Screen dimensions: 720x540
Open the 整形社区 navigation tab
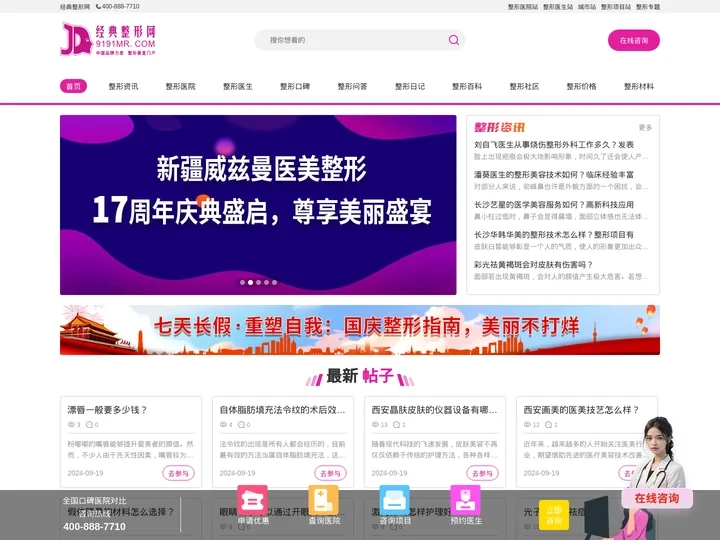pyautogui.click(x=524, y=86)
